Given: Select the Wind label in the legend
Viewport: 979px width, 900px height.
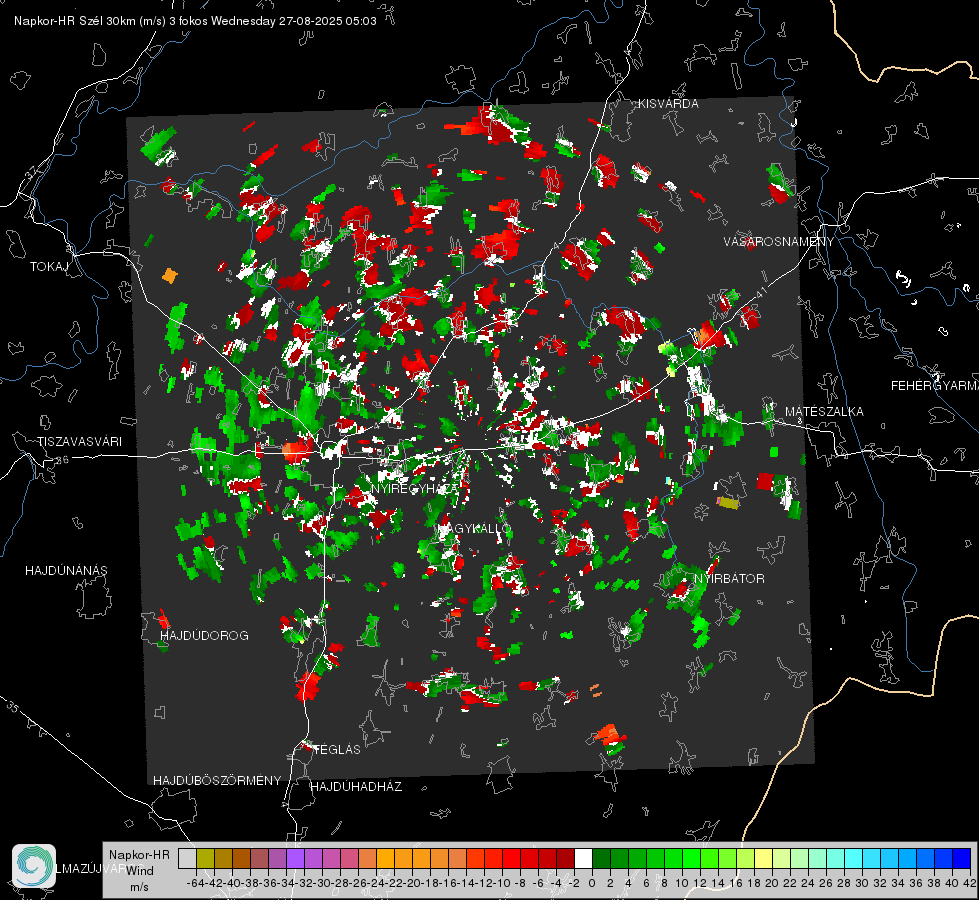Looking at the screenshot, I should 140,871.
